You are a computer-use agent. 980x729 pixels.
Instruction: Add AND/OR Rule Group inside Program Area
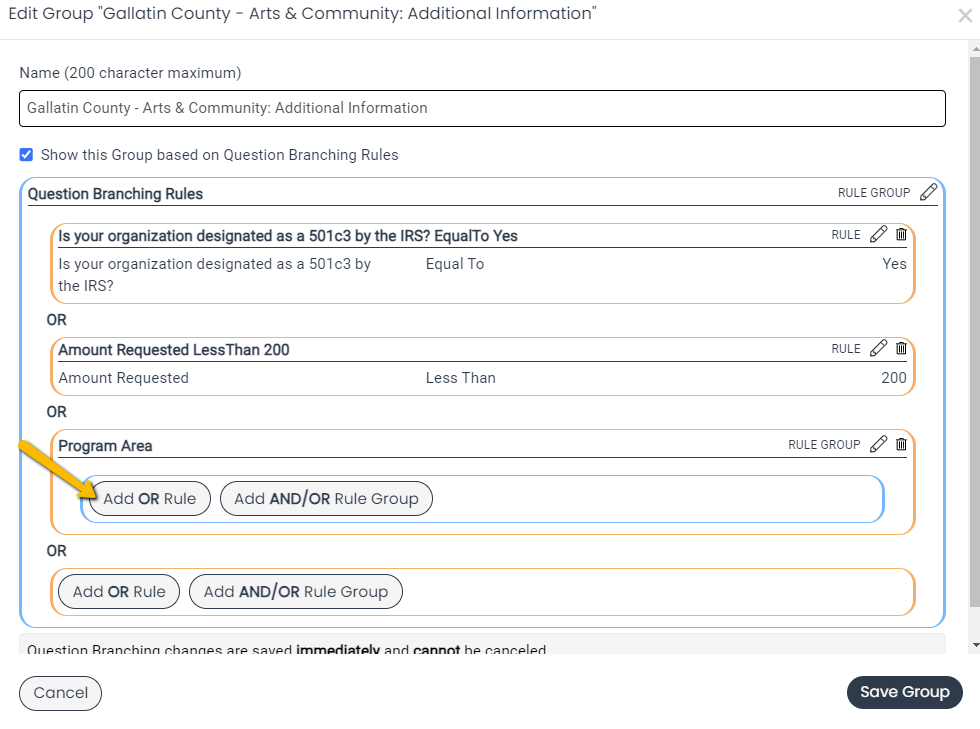(x=326, y=498)
